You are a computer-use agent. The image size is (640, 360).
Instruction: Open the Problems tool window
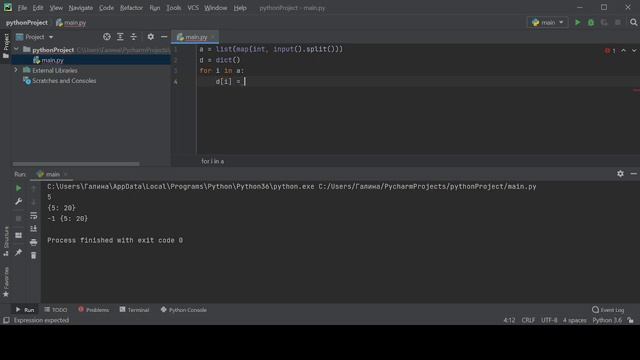(x=93, y=310)
